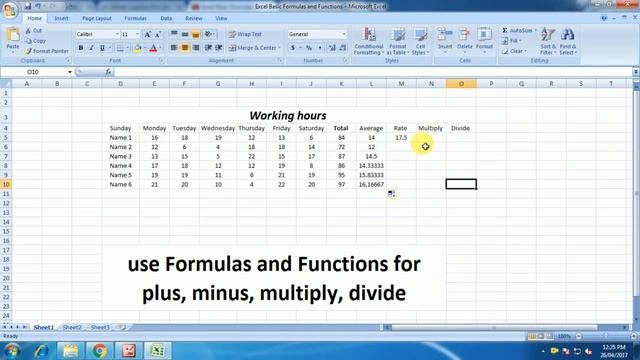Switch to Sheet2 worksheet tab
Screen dimensions: 640x360
72,327
